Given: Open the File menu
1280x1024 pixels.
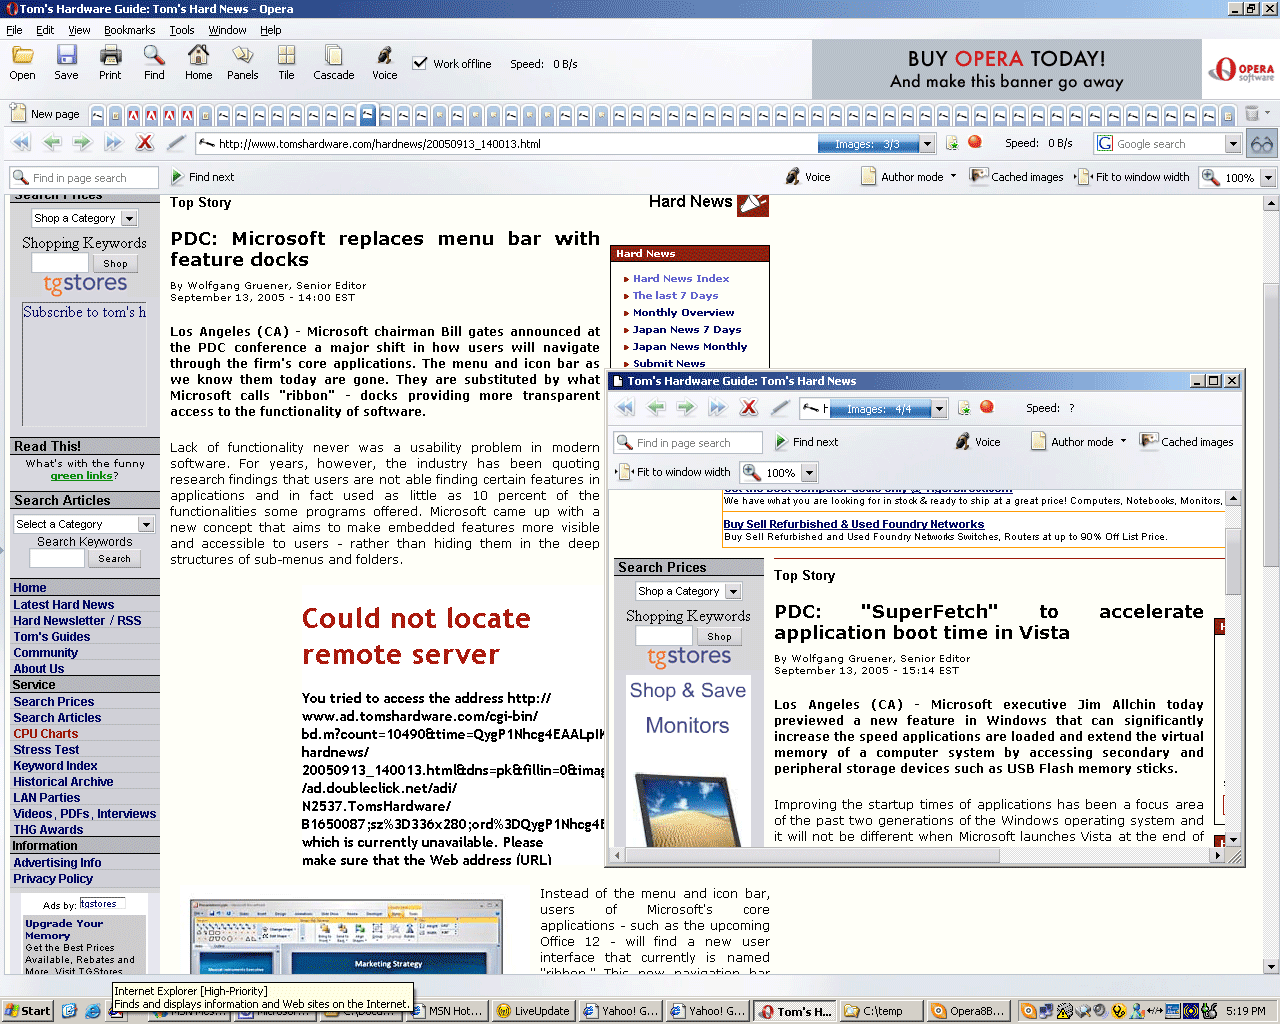Looking at the screenshot, I should [14, 30].
